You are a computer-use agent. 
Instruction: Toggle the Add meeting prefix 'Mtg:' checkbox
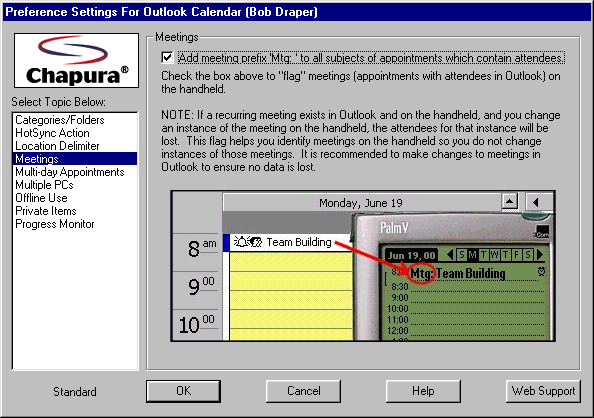167,58
